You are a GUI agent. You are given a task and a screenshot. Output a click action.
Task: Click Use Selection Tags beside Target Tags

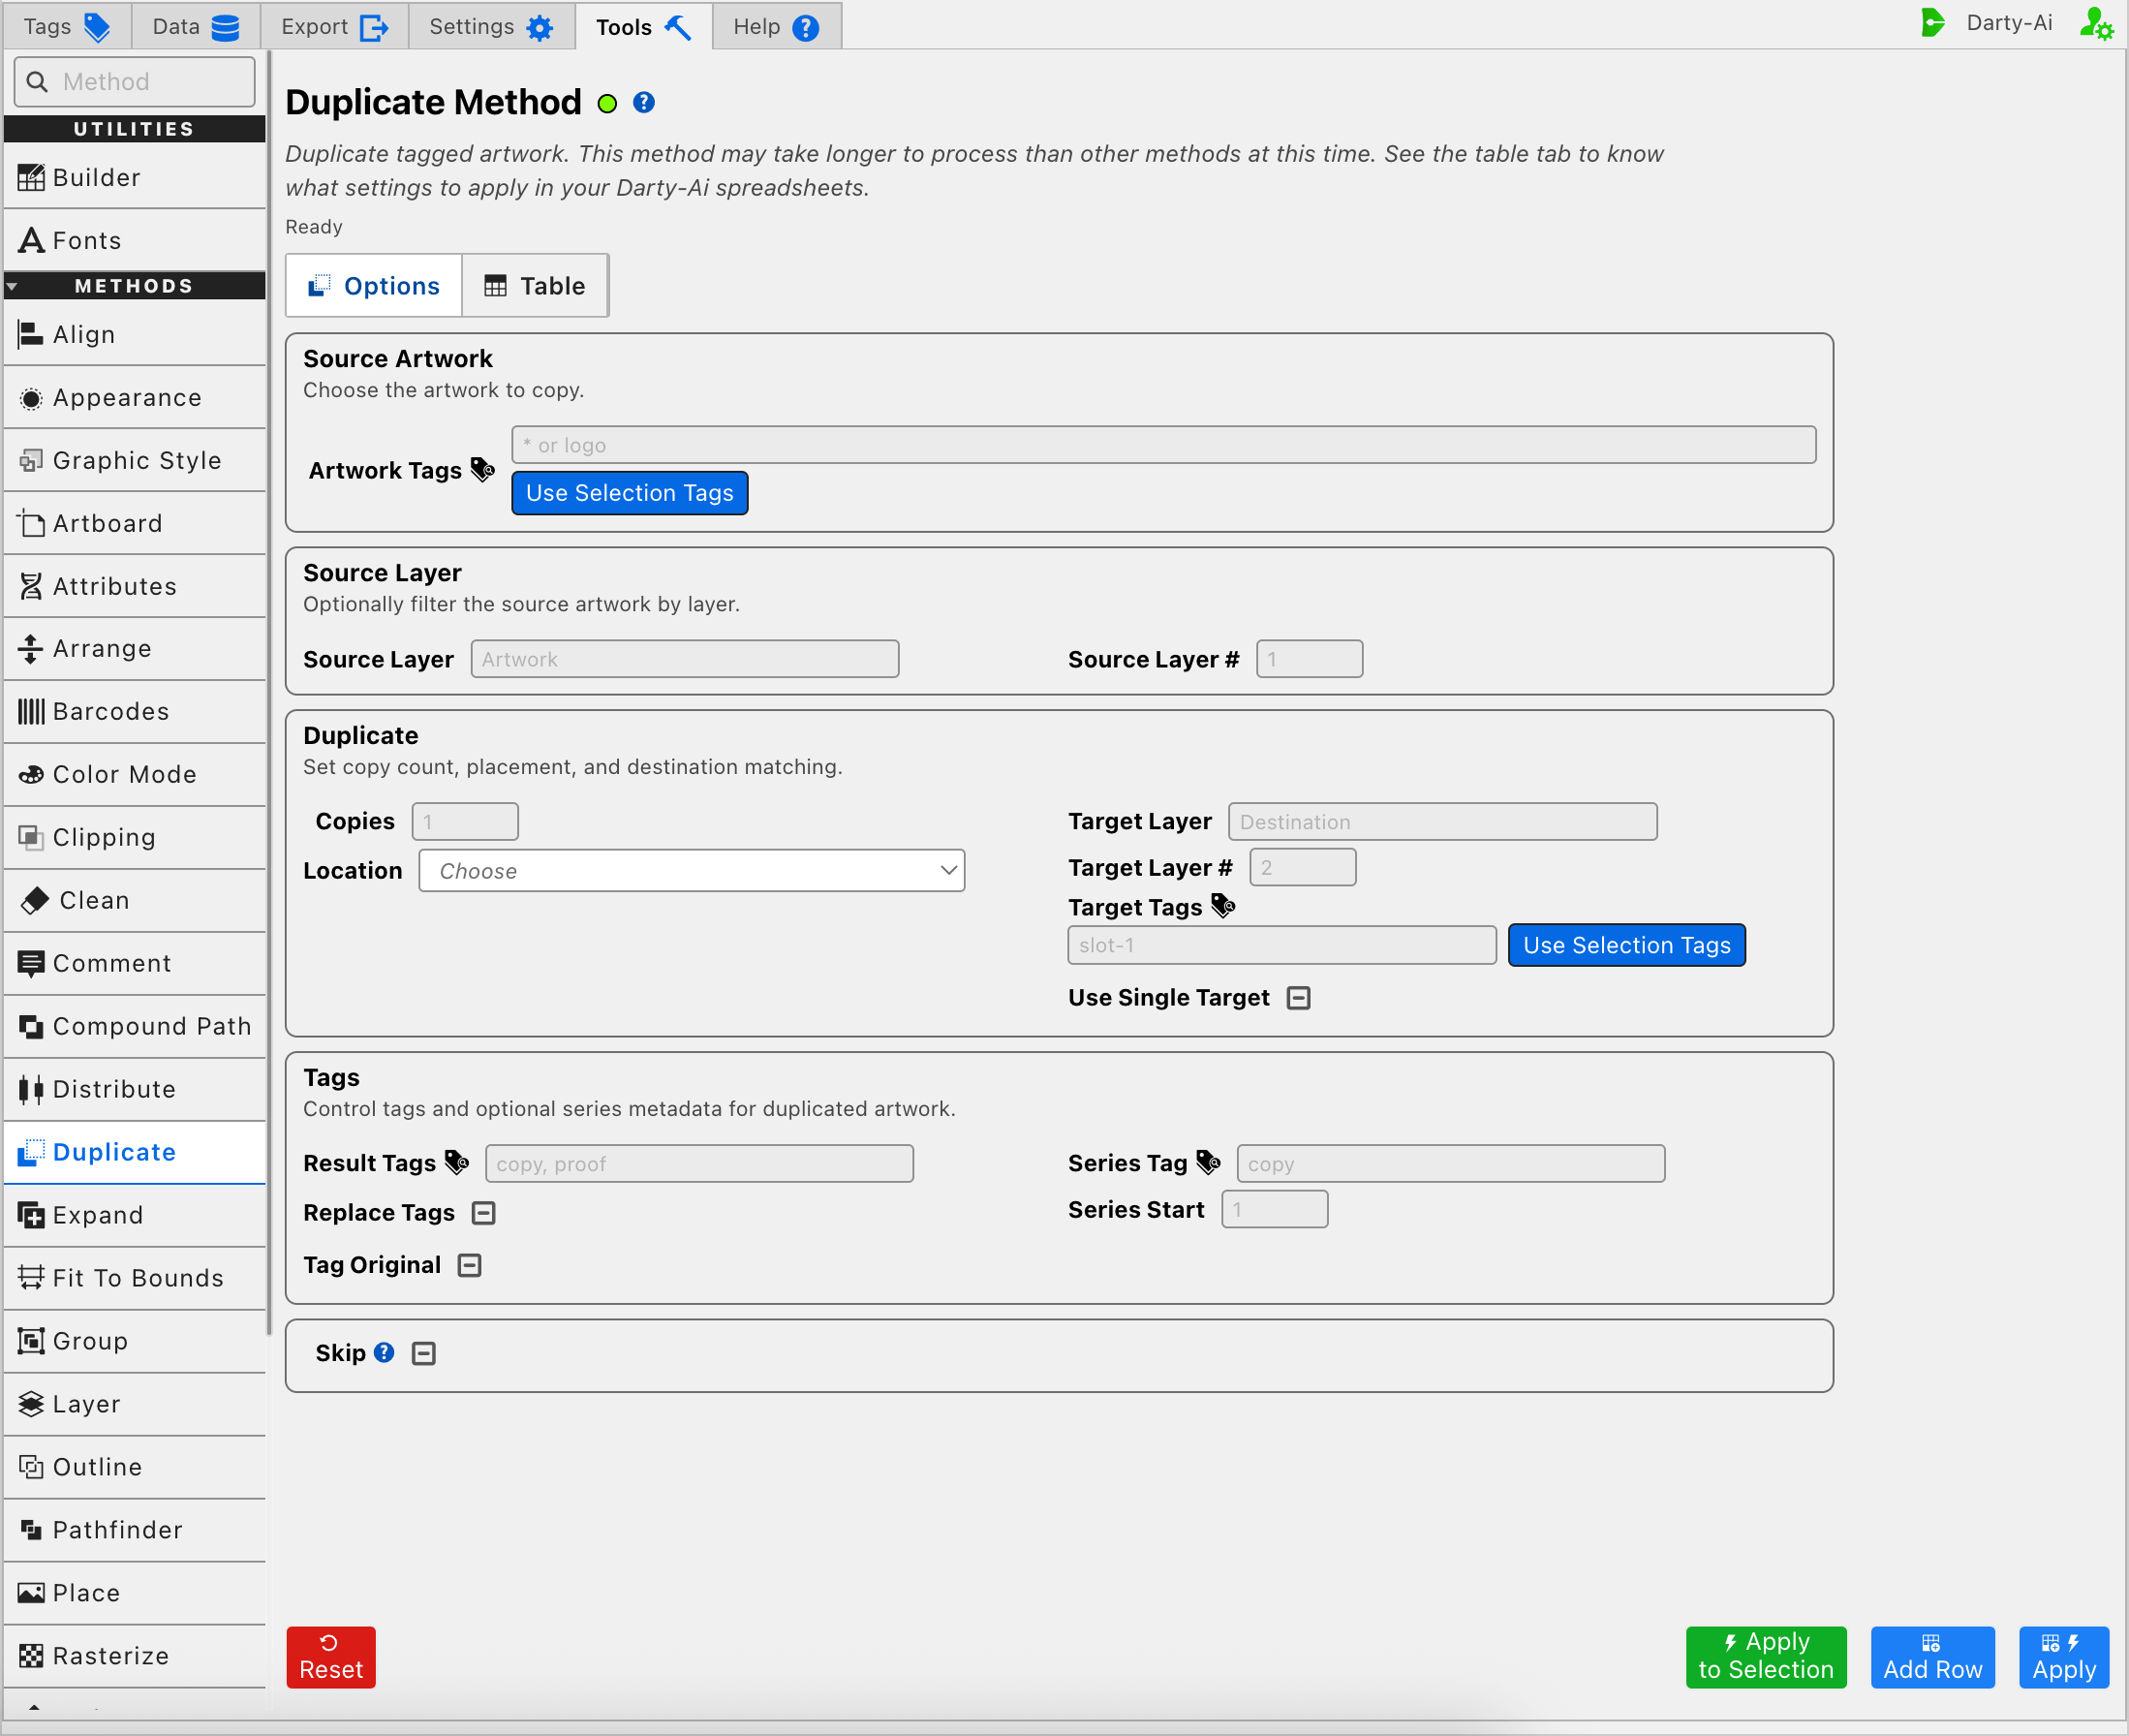(1627, 946)
